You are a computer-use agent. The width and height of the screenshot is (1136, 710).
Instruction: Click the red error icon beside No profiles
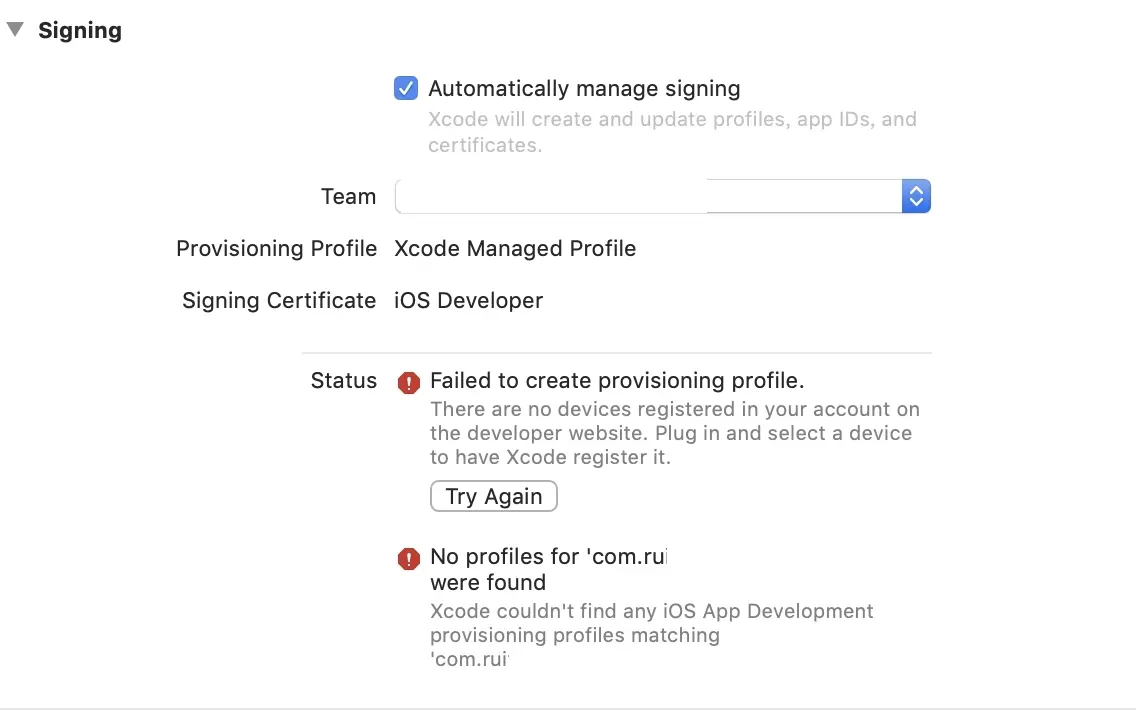pyautogui.click(x=408, y=558)
